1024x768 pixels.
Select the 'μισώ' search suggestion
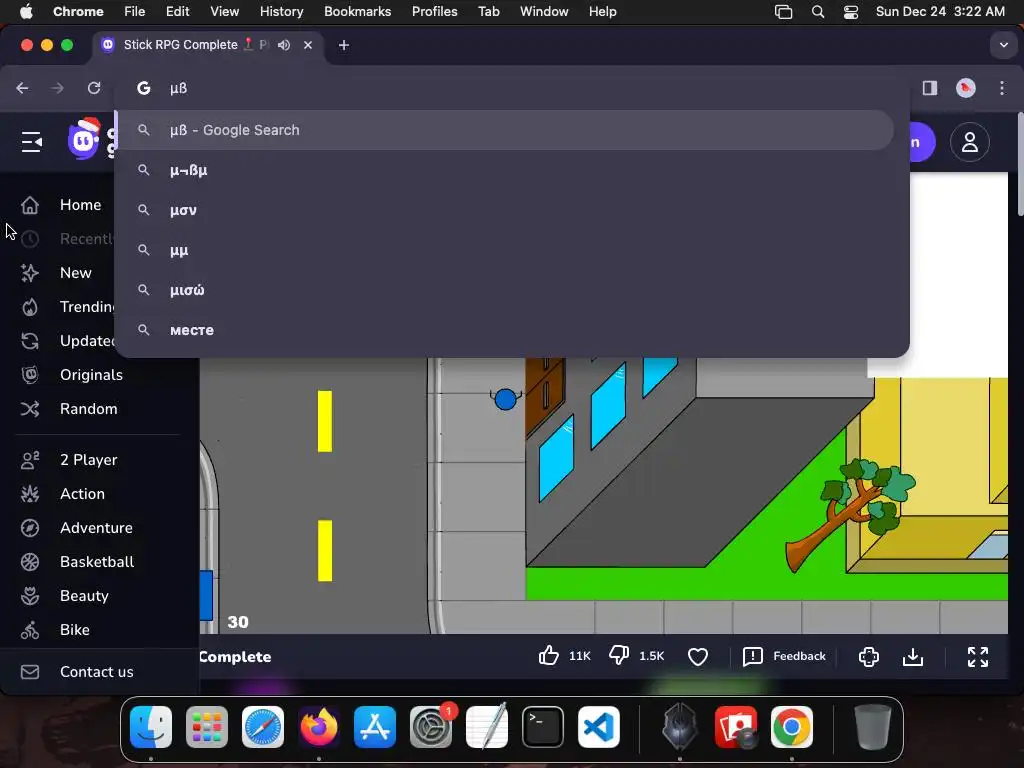[x=504, y=290]
